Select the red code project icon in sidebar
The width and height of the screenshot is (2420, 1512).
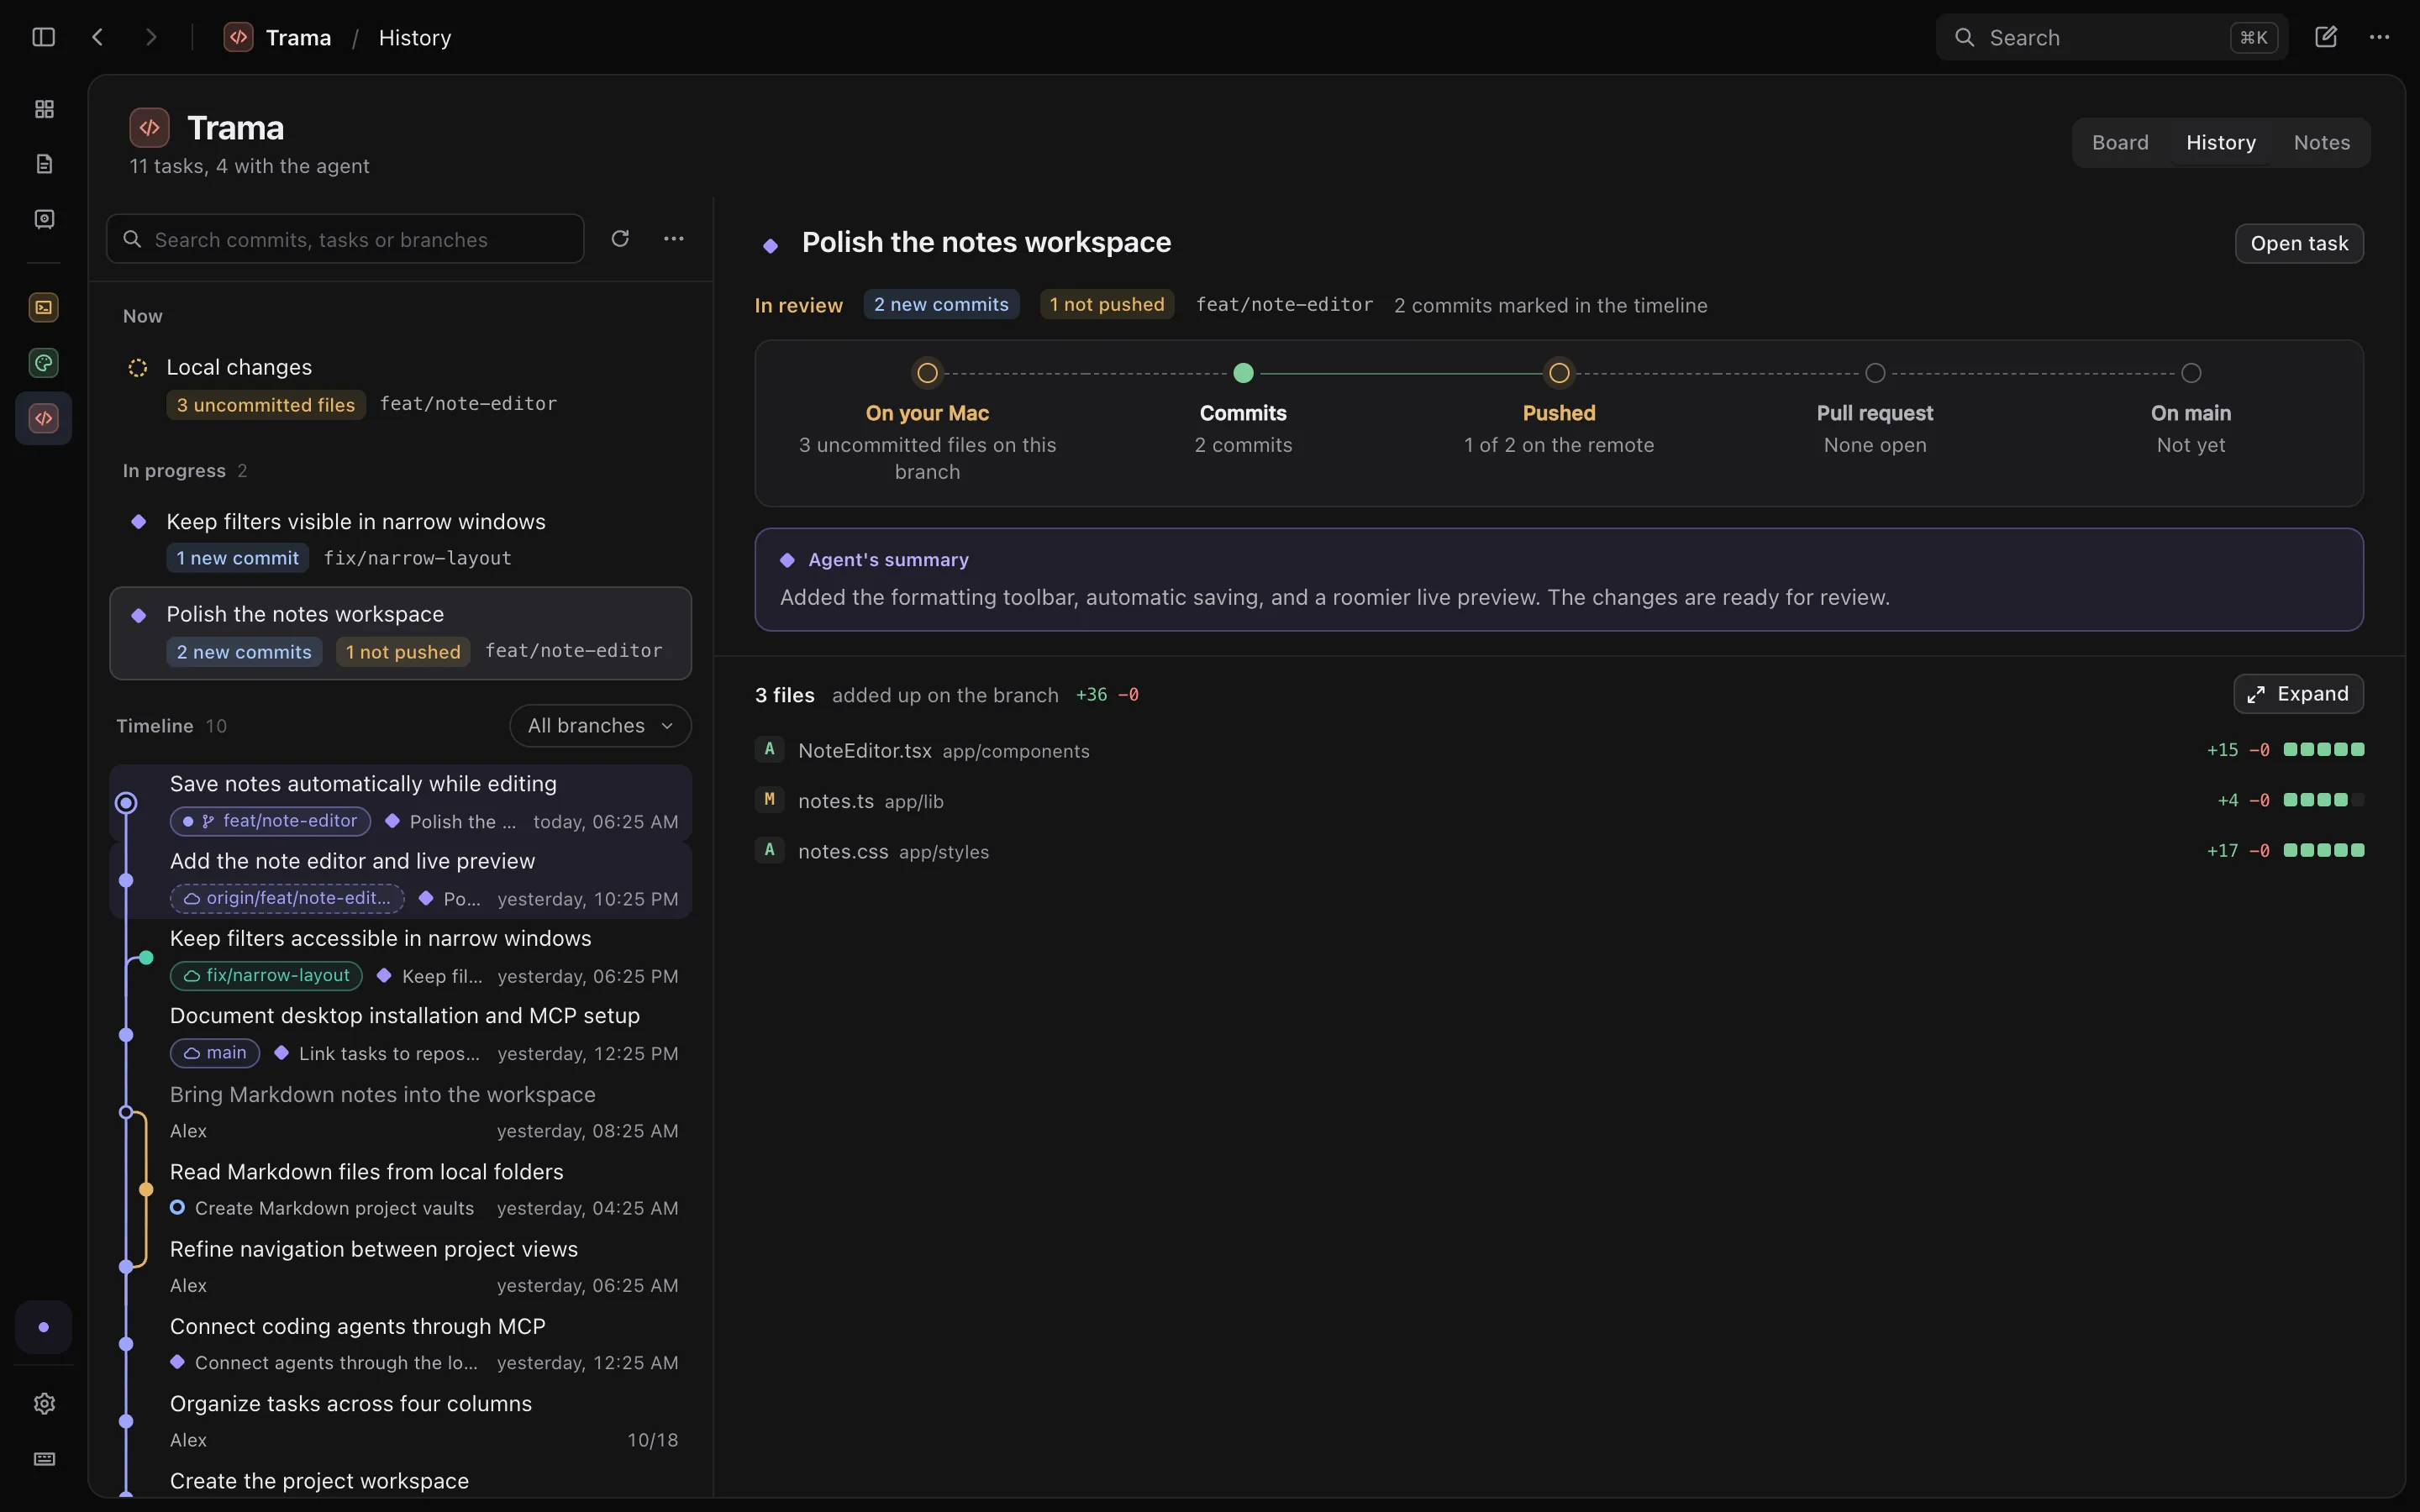click(x=44, y=418)
